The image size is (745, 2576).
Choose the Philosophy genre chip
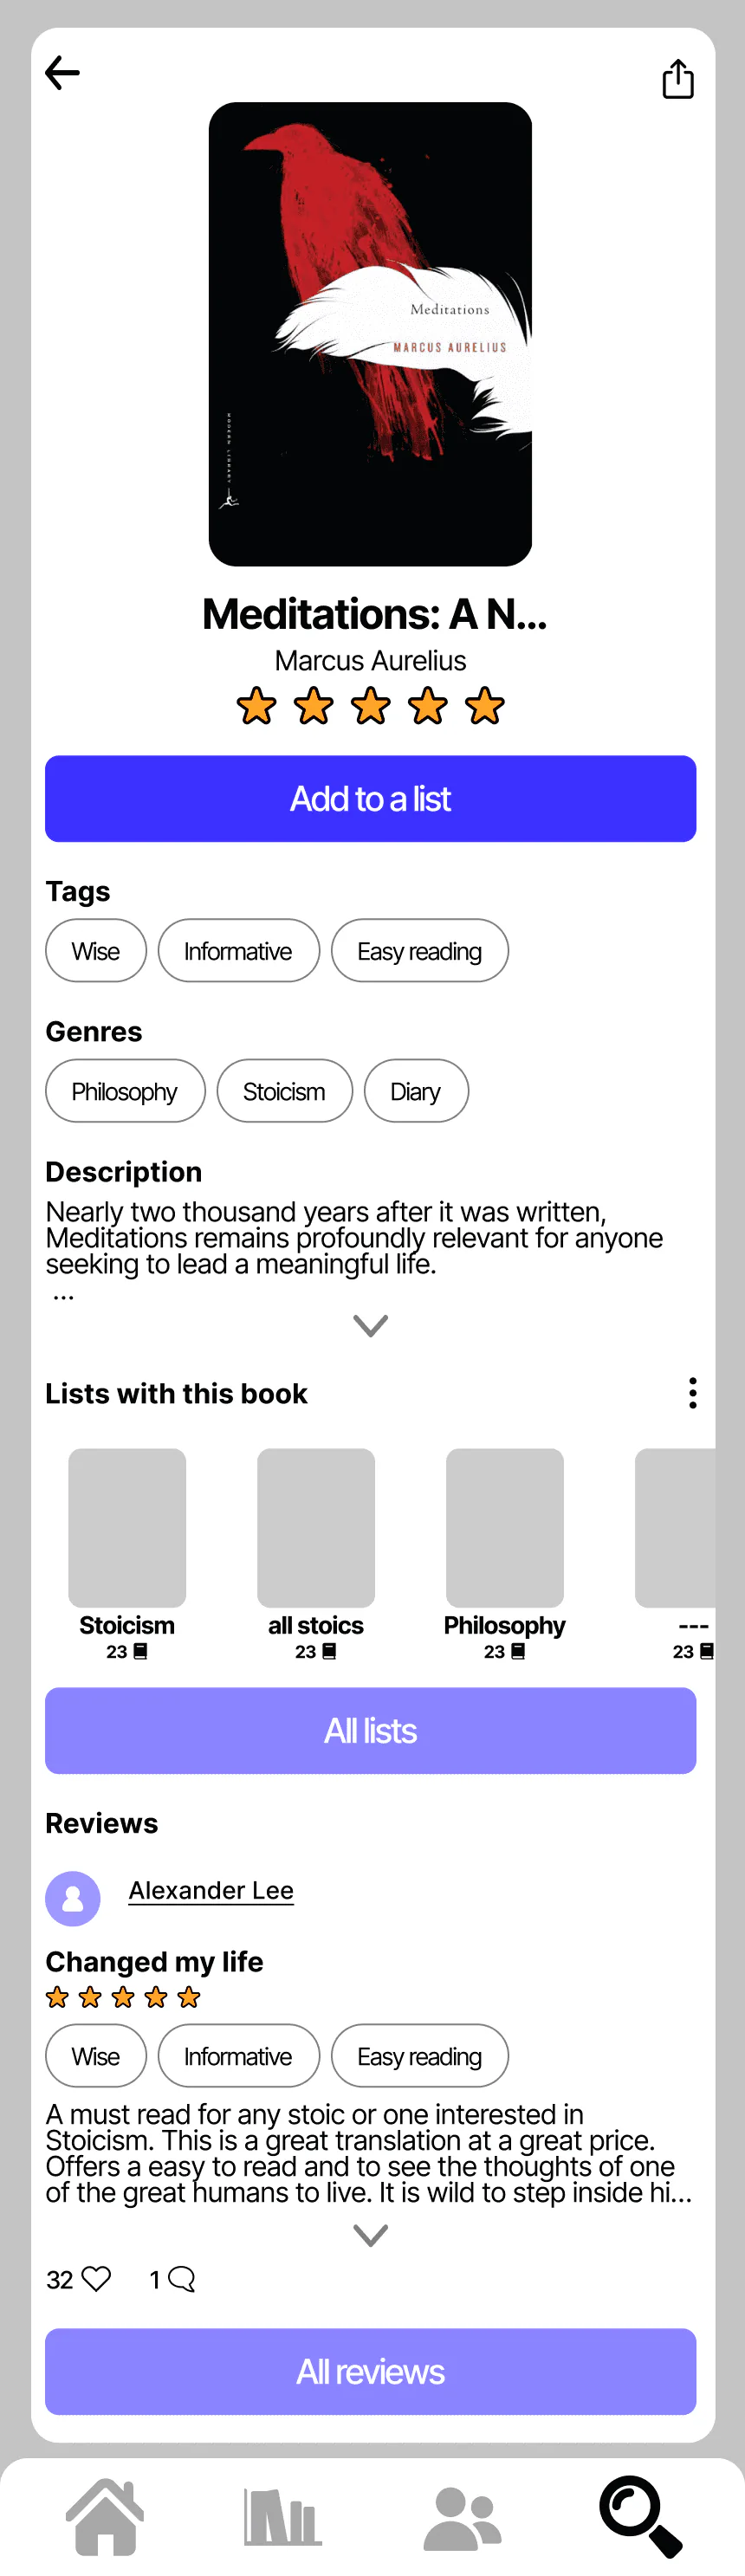click(x=125, y=1091)
